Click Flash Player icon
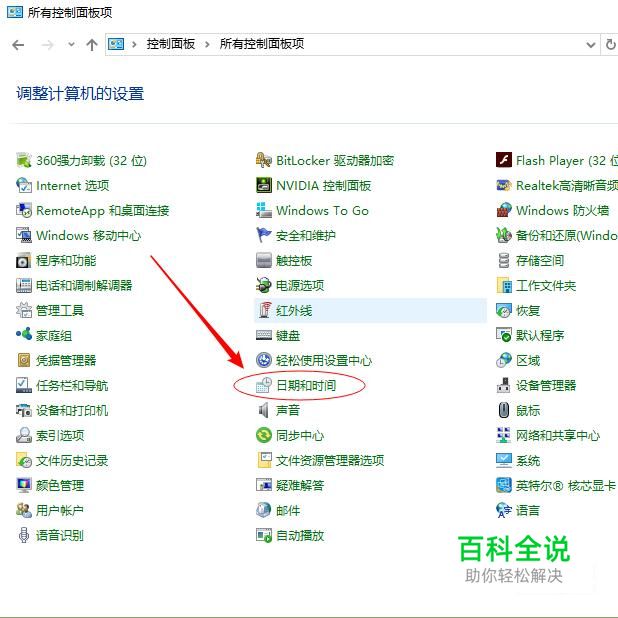The width and height of the screenshot is (618, 618). [x=504, y=160]
